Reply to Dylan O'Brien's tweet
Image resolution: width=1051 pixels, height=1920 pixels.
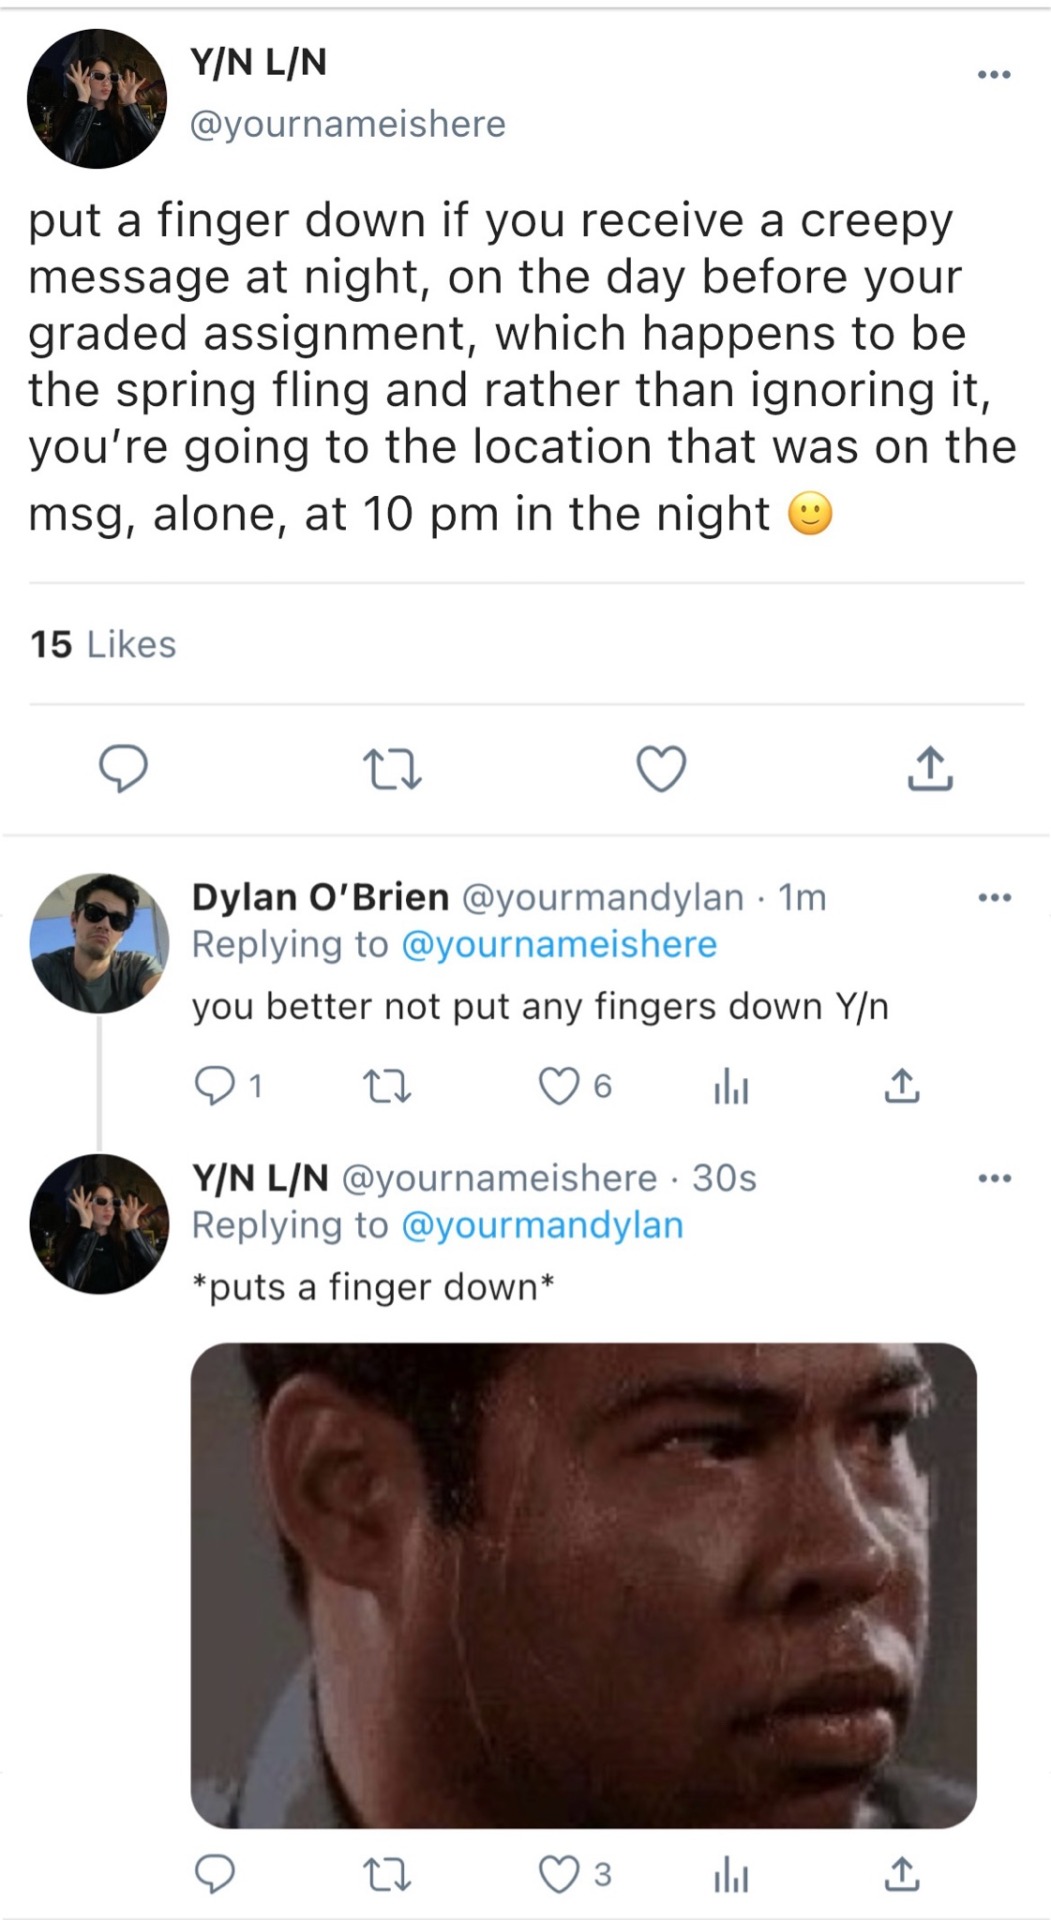click(x=213, y=1086)
